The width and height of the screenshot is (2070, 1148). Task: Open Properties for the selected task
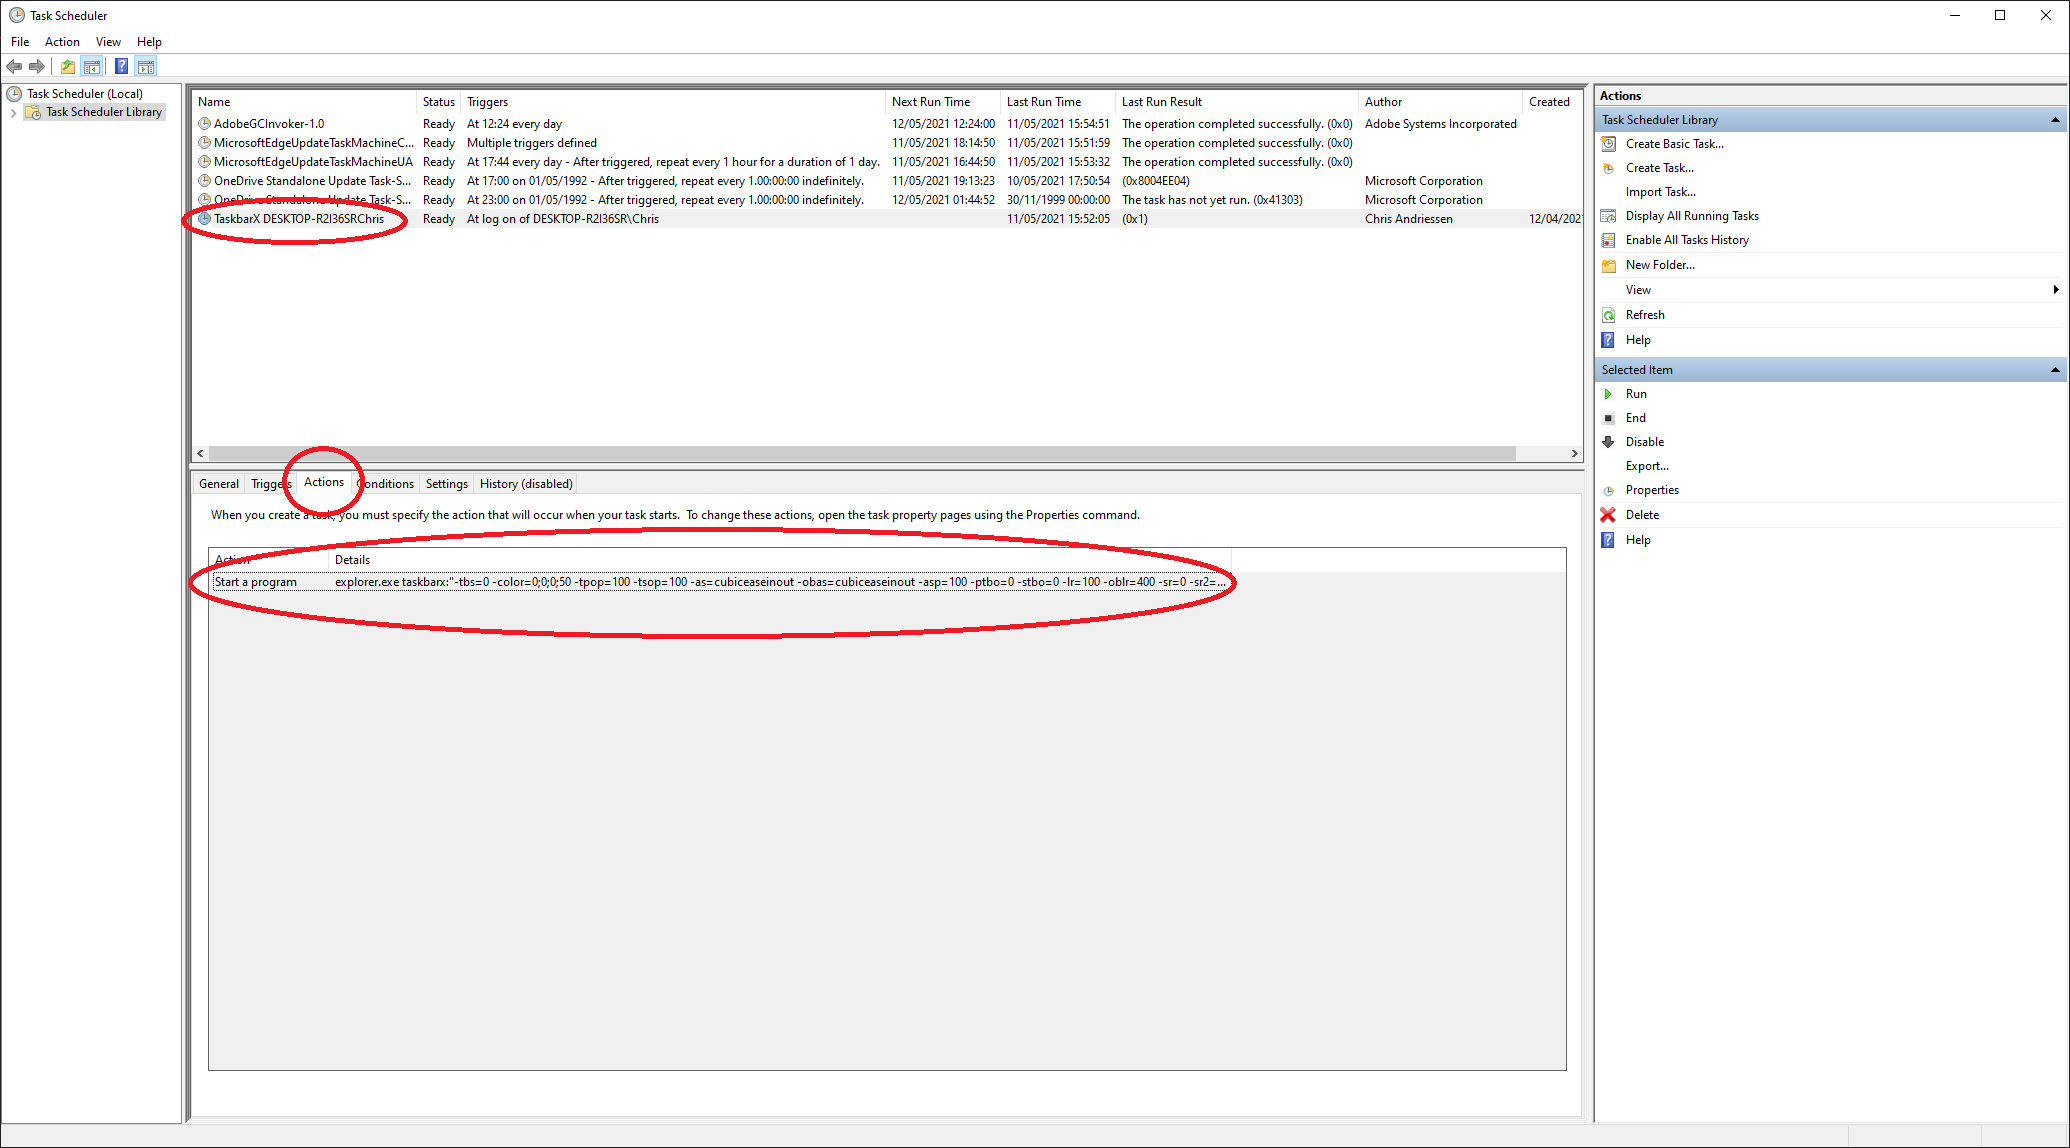pos(1652,489)
